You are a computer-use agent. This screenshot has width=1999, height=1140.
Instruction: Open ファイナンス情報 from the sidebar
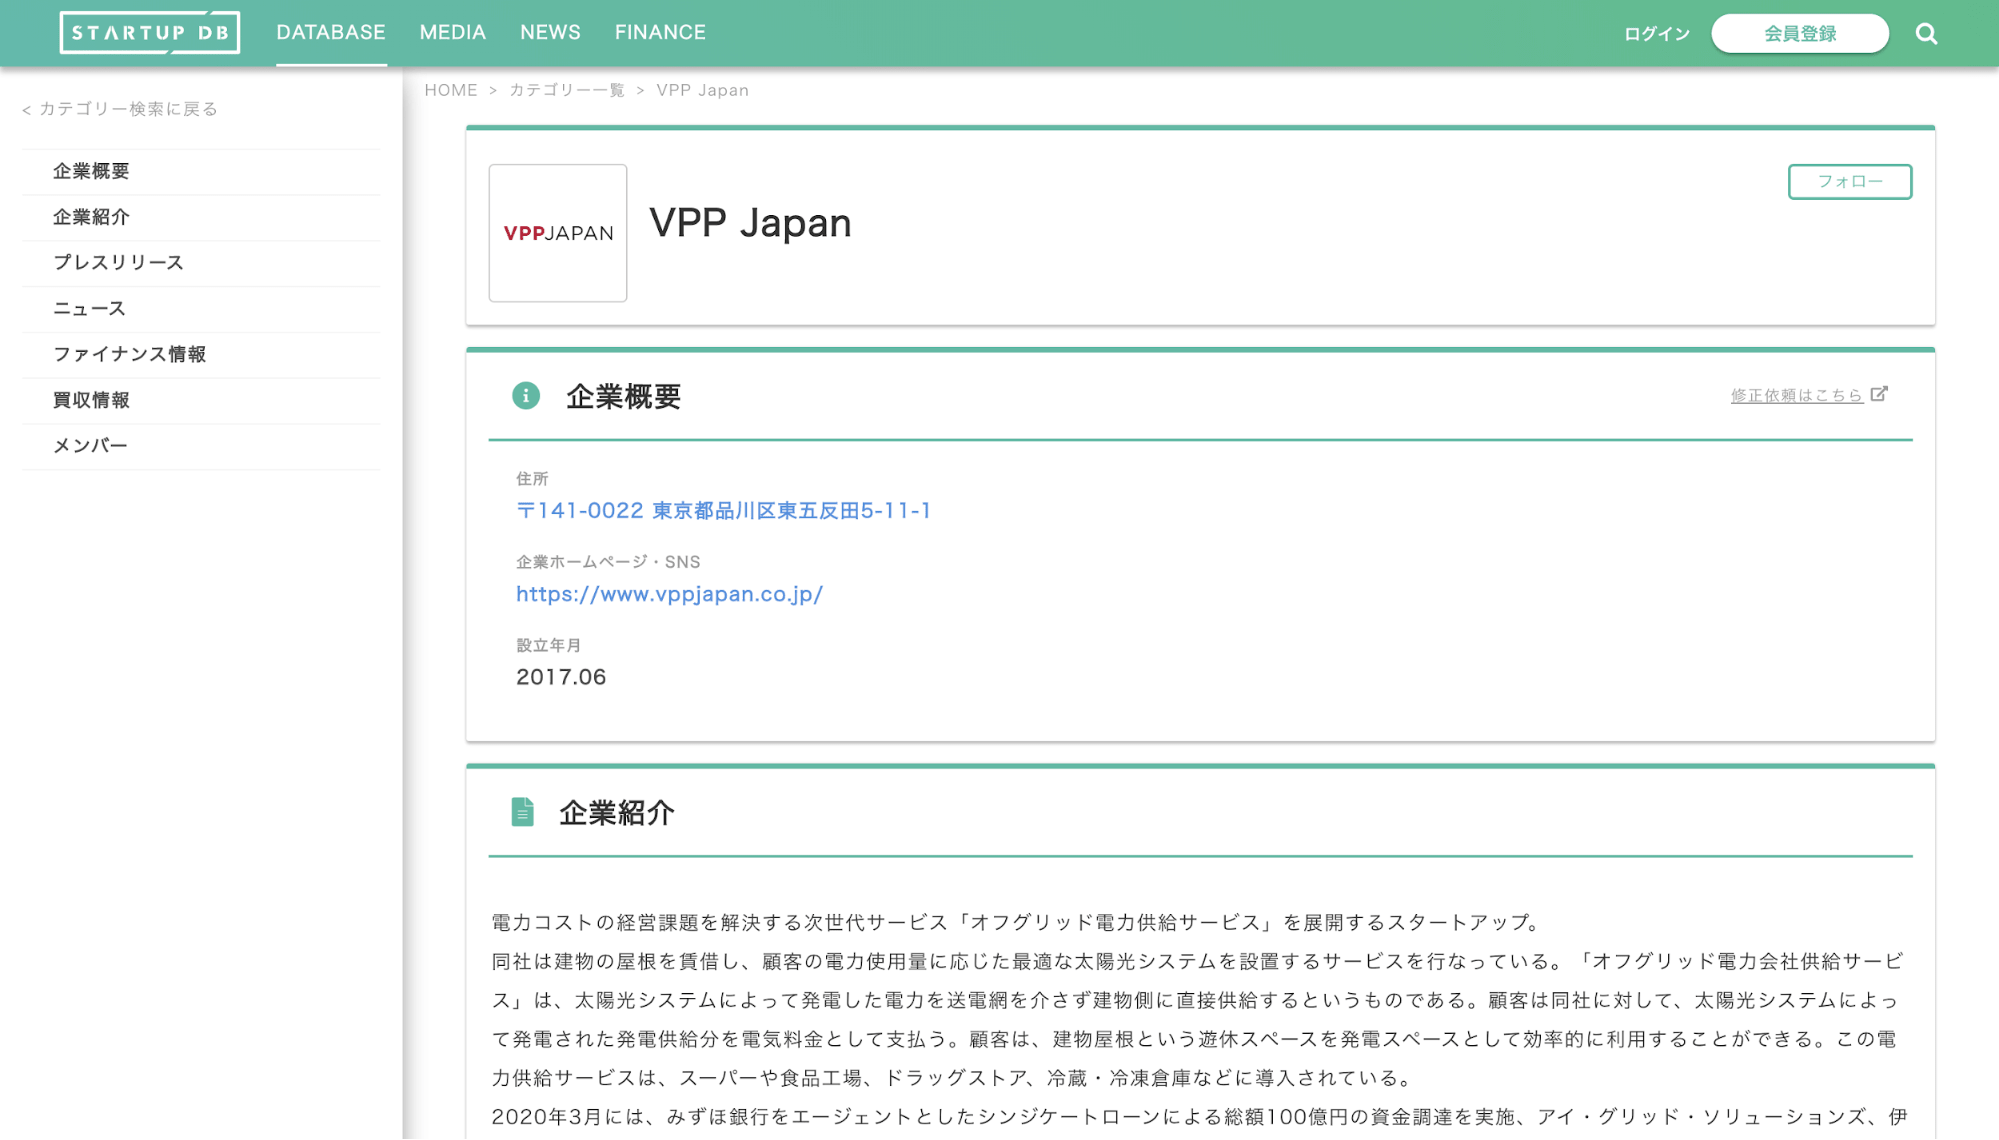coord(131,354)
